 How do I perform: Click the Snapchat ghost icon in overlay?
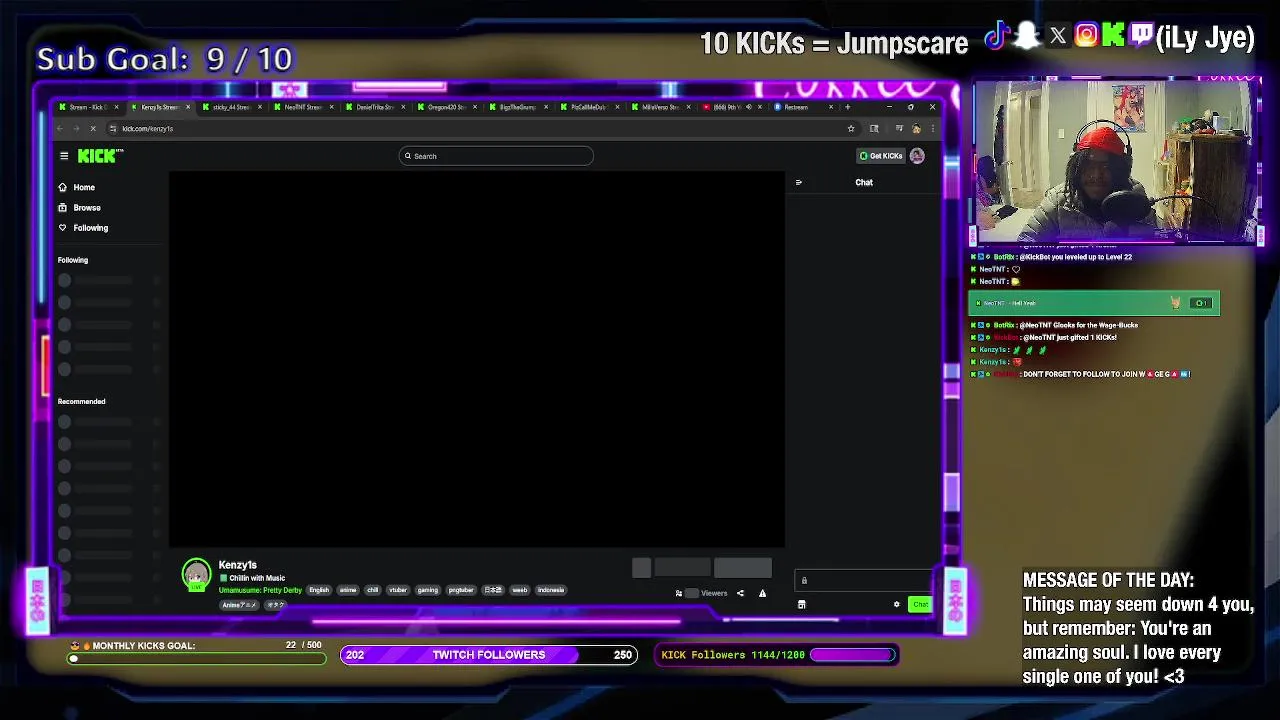coord(1026,37)
